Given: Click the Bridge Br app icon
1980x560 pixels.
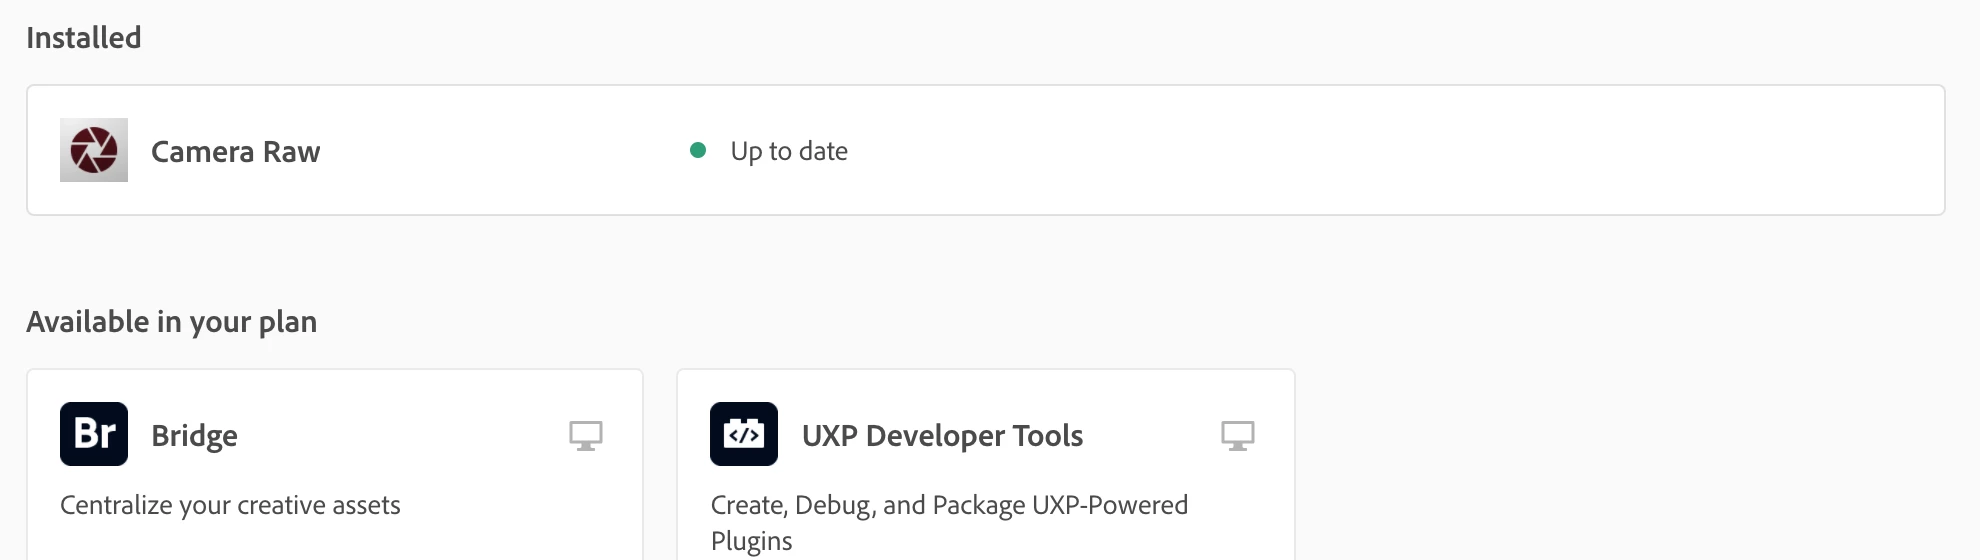Looking at the screenshot, I should pyautogui.click(x=94, y=434).
